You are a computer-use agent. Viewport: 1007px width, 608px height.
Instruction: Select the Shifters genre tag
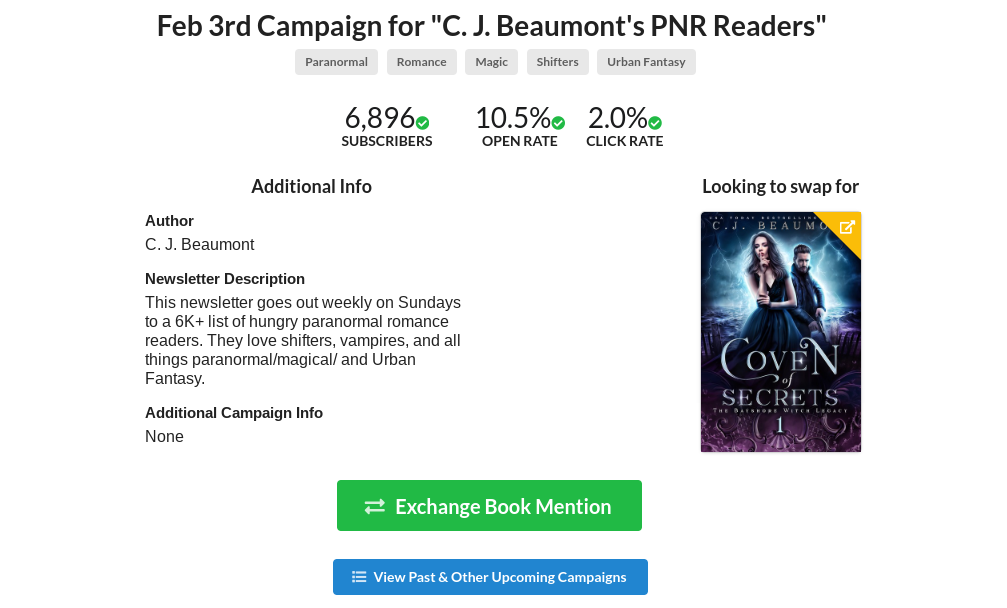557,62
